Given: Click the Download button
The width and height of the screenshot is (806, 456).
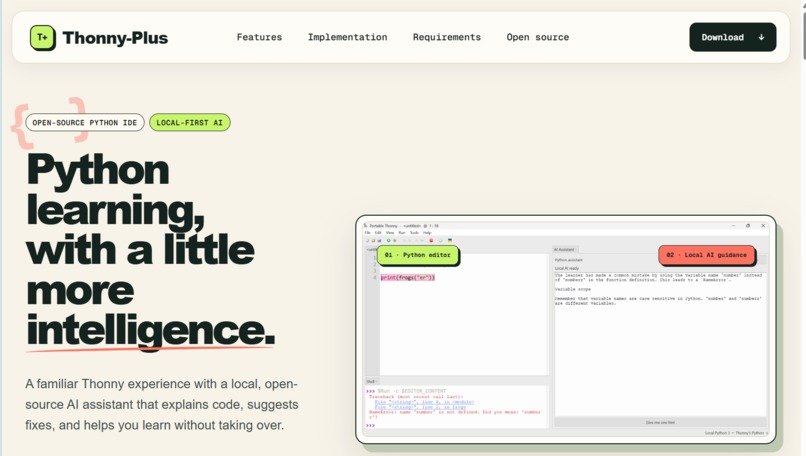Looking at the screenshot, I should (732, 37).
